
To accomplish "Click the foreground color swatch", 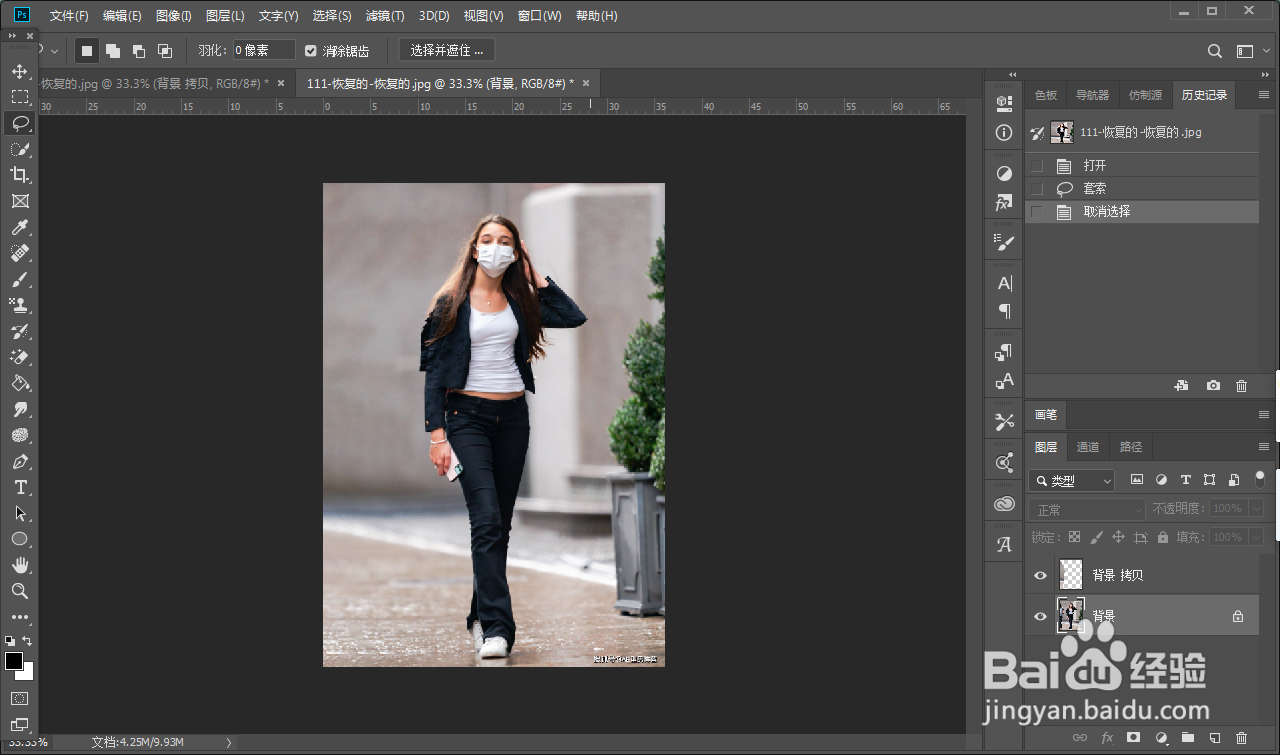I will pyautogui.click(x=14, y=661).
